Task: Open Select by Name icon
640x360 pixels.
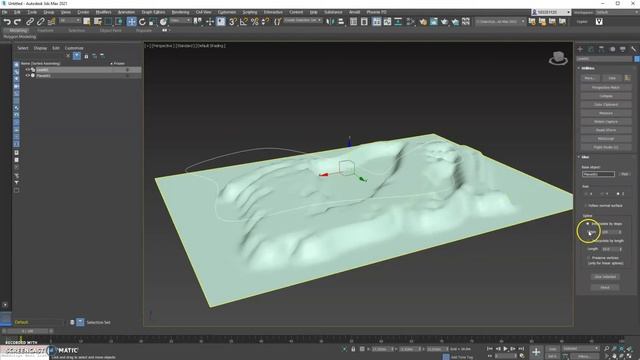Action: 98,22
